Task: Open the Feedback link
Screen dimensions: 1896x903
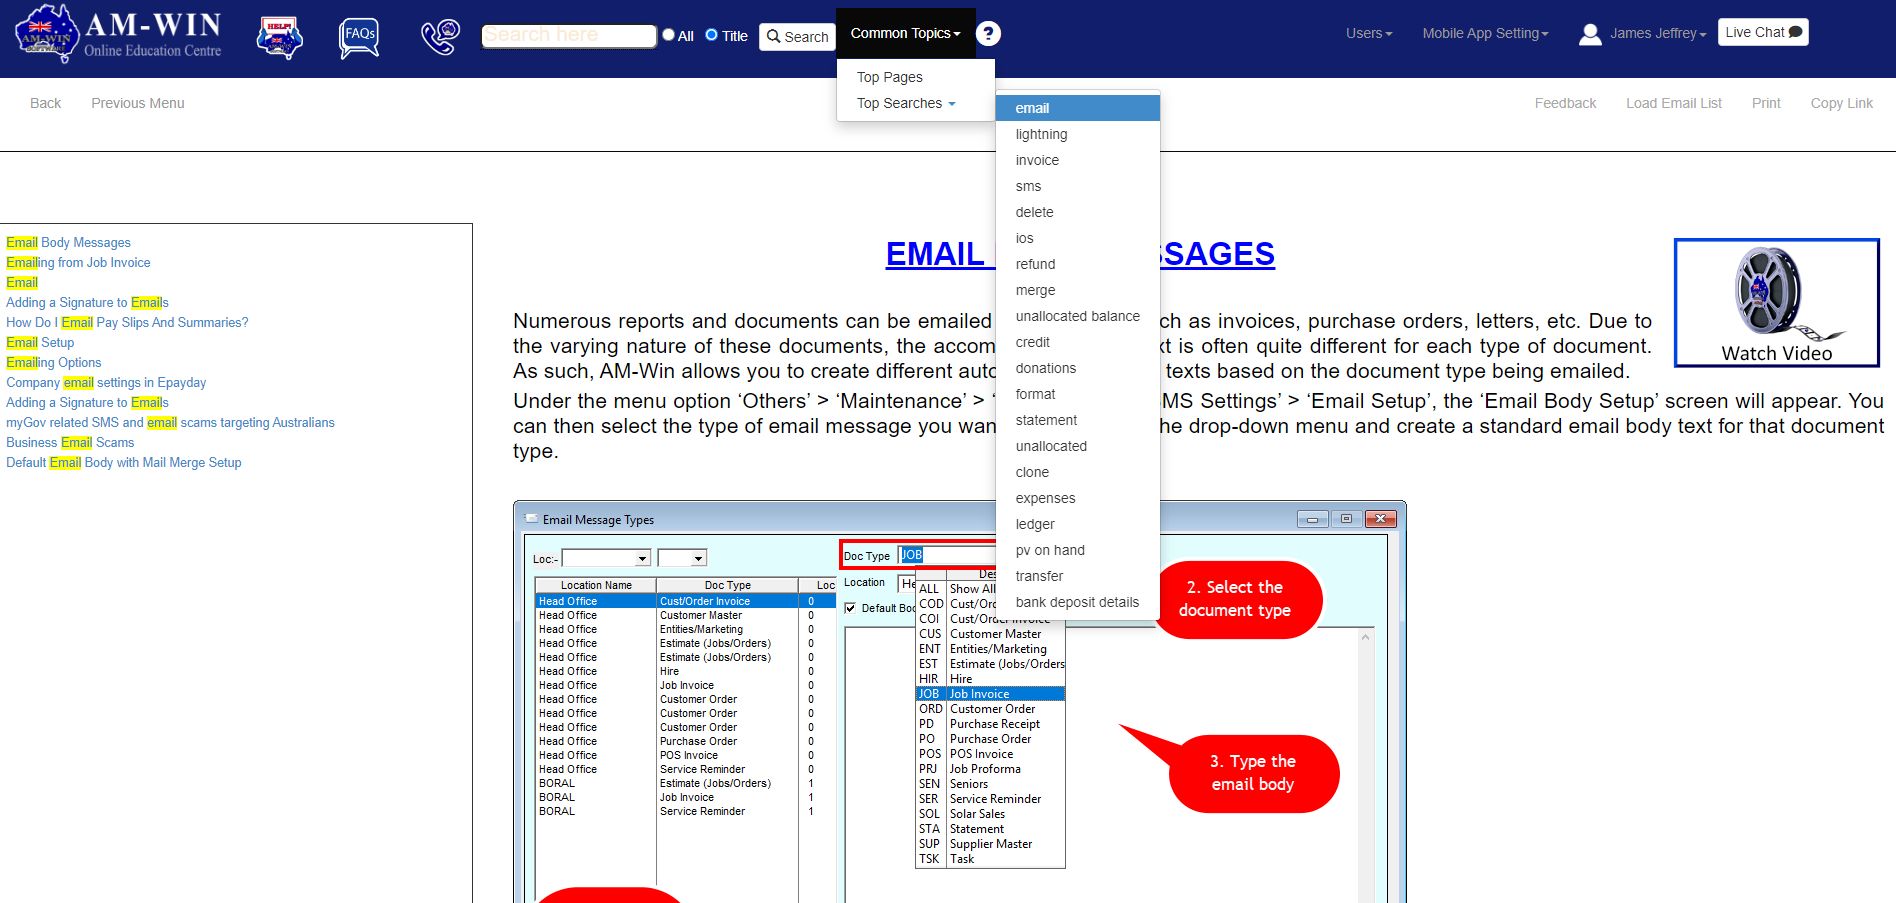Action: pyautogui.click(x=1565, y=103)
